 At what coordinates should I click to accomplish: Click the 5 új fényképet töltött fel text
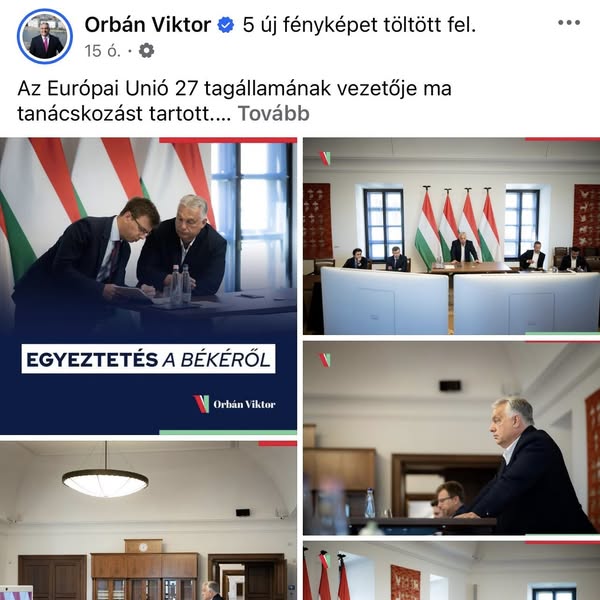[359, 25]
